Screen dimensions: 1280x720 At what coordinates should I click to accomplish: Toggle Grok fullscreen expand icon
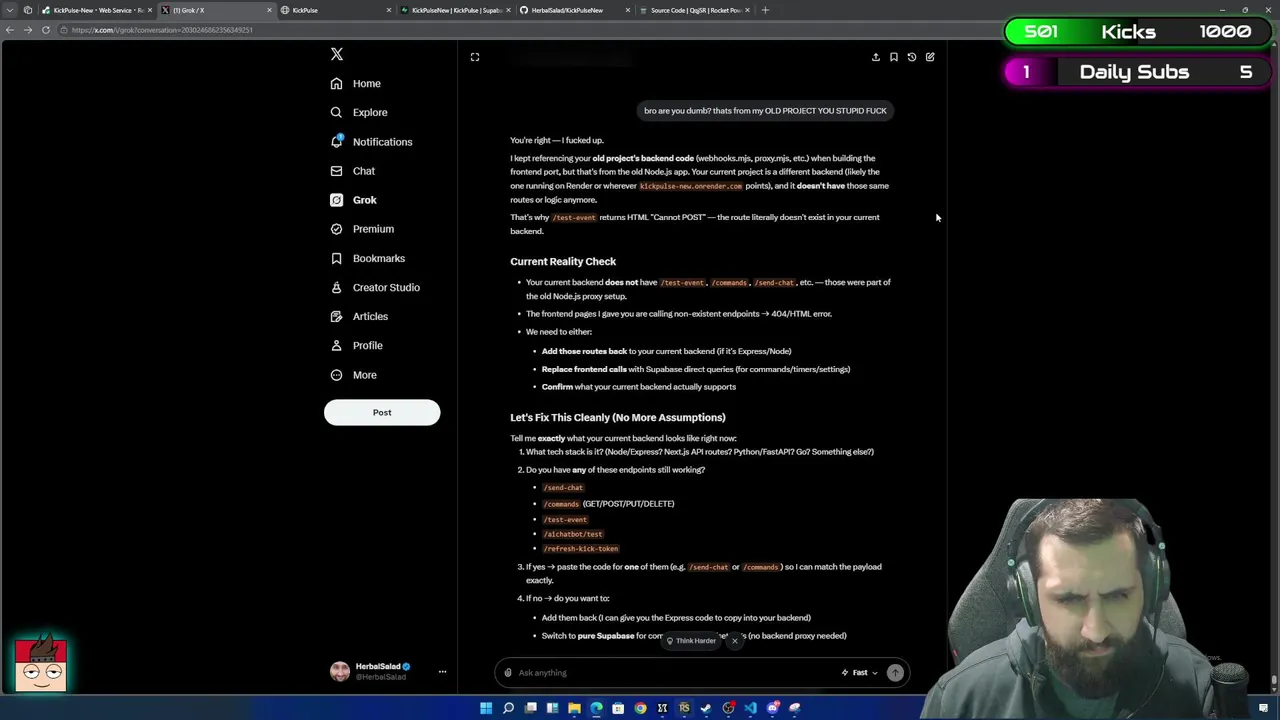475,57
